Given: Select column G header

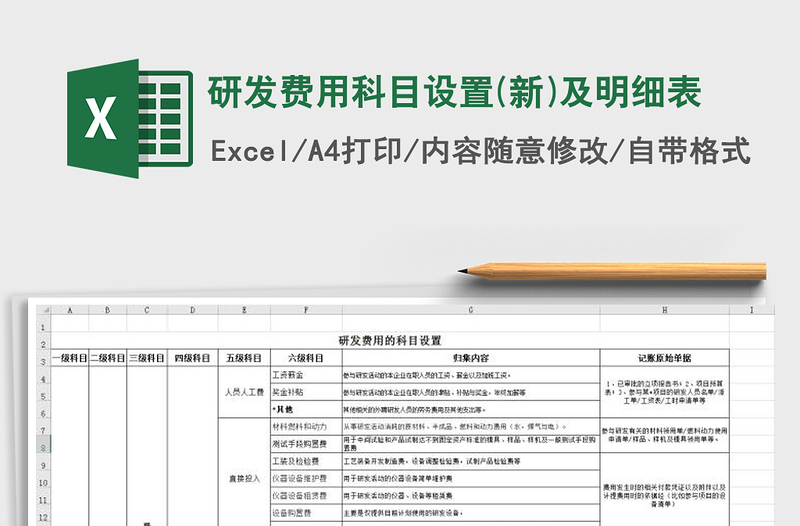Looking at the screenshot, I should (471, 310).
